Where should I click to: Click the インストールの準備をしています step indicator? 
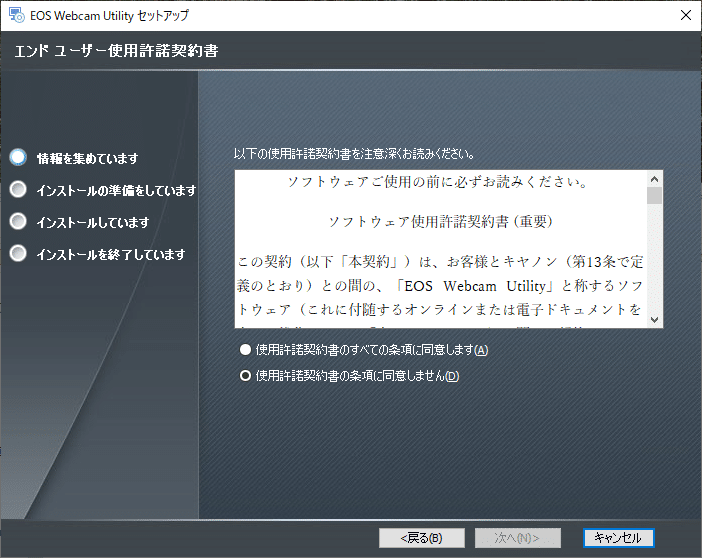tap(18, 189)
